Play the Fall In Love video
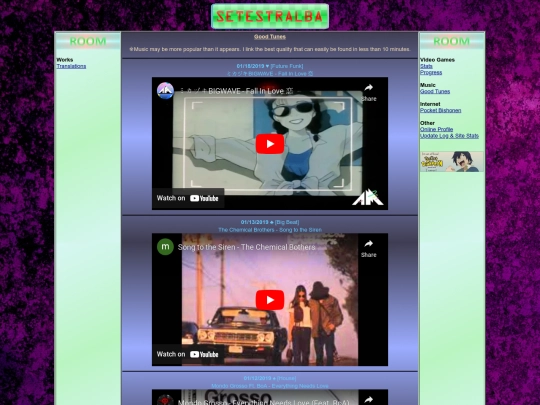This screenshot has height=405, width=540. click(270, 144)
